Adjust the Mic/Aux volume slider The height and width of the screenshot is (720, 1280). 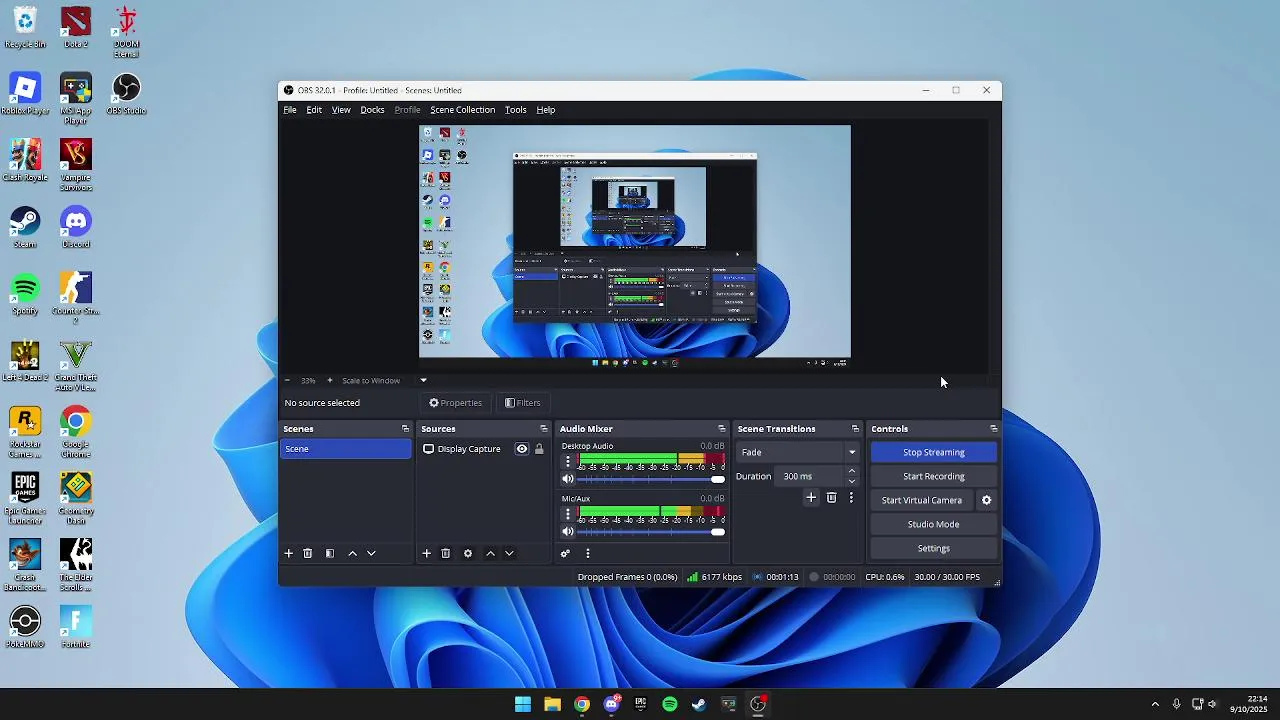pyautogui.click(x=652, y=531)
